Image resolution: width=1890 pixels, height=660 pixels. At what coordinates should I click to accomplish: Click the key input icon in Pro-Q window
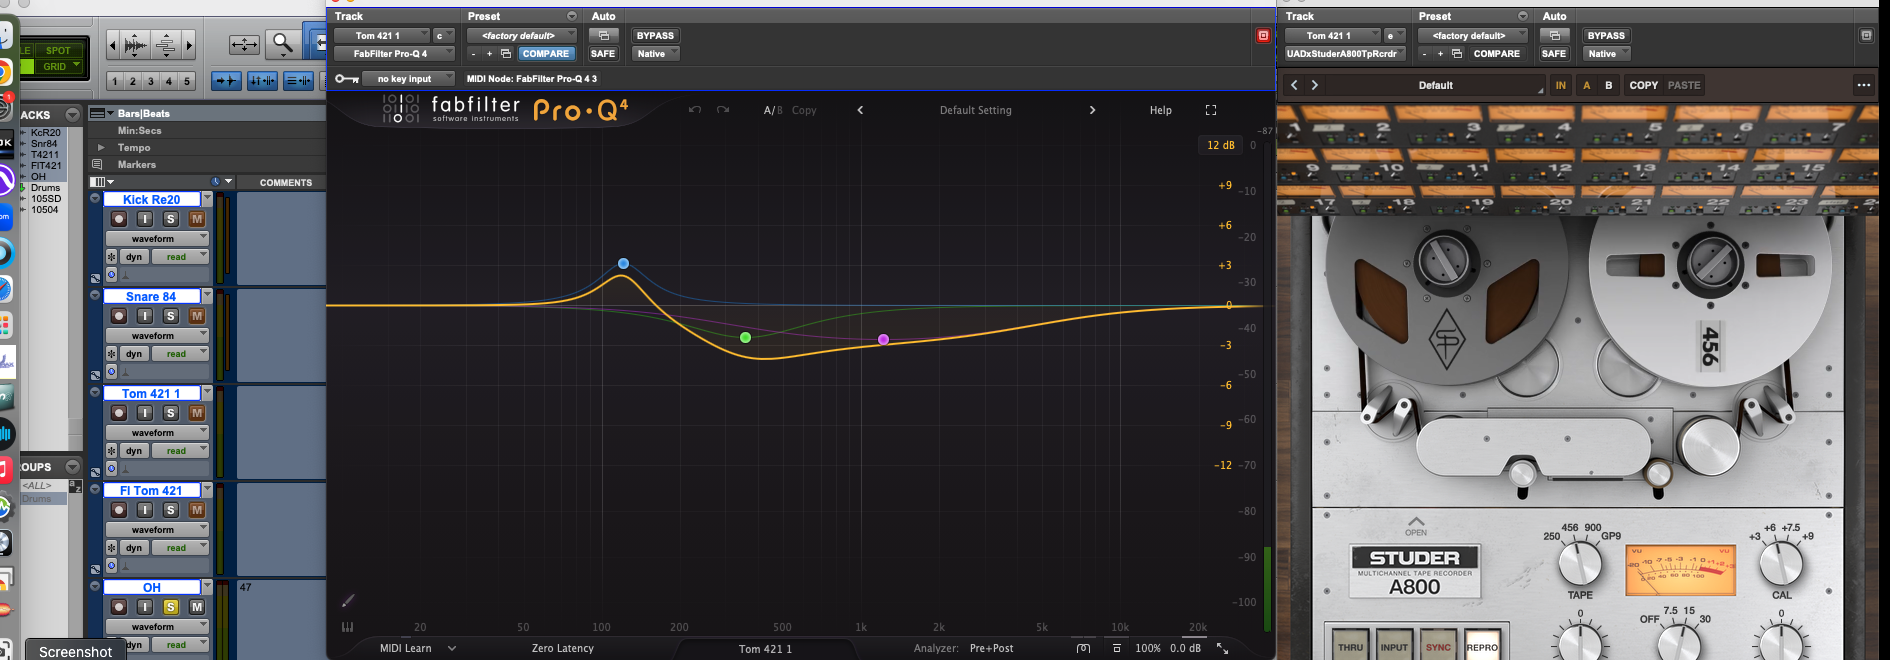pos(347,79)
